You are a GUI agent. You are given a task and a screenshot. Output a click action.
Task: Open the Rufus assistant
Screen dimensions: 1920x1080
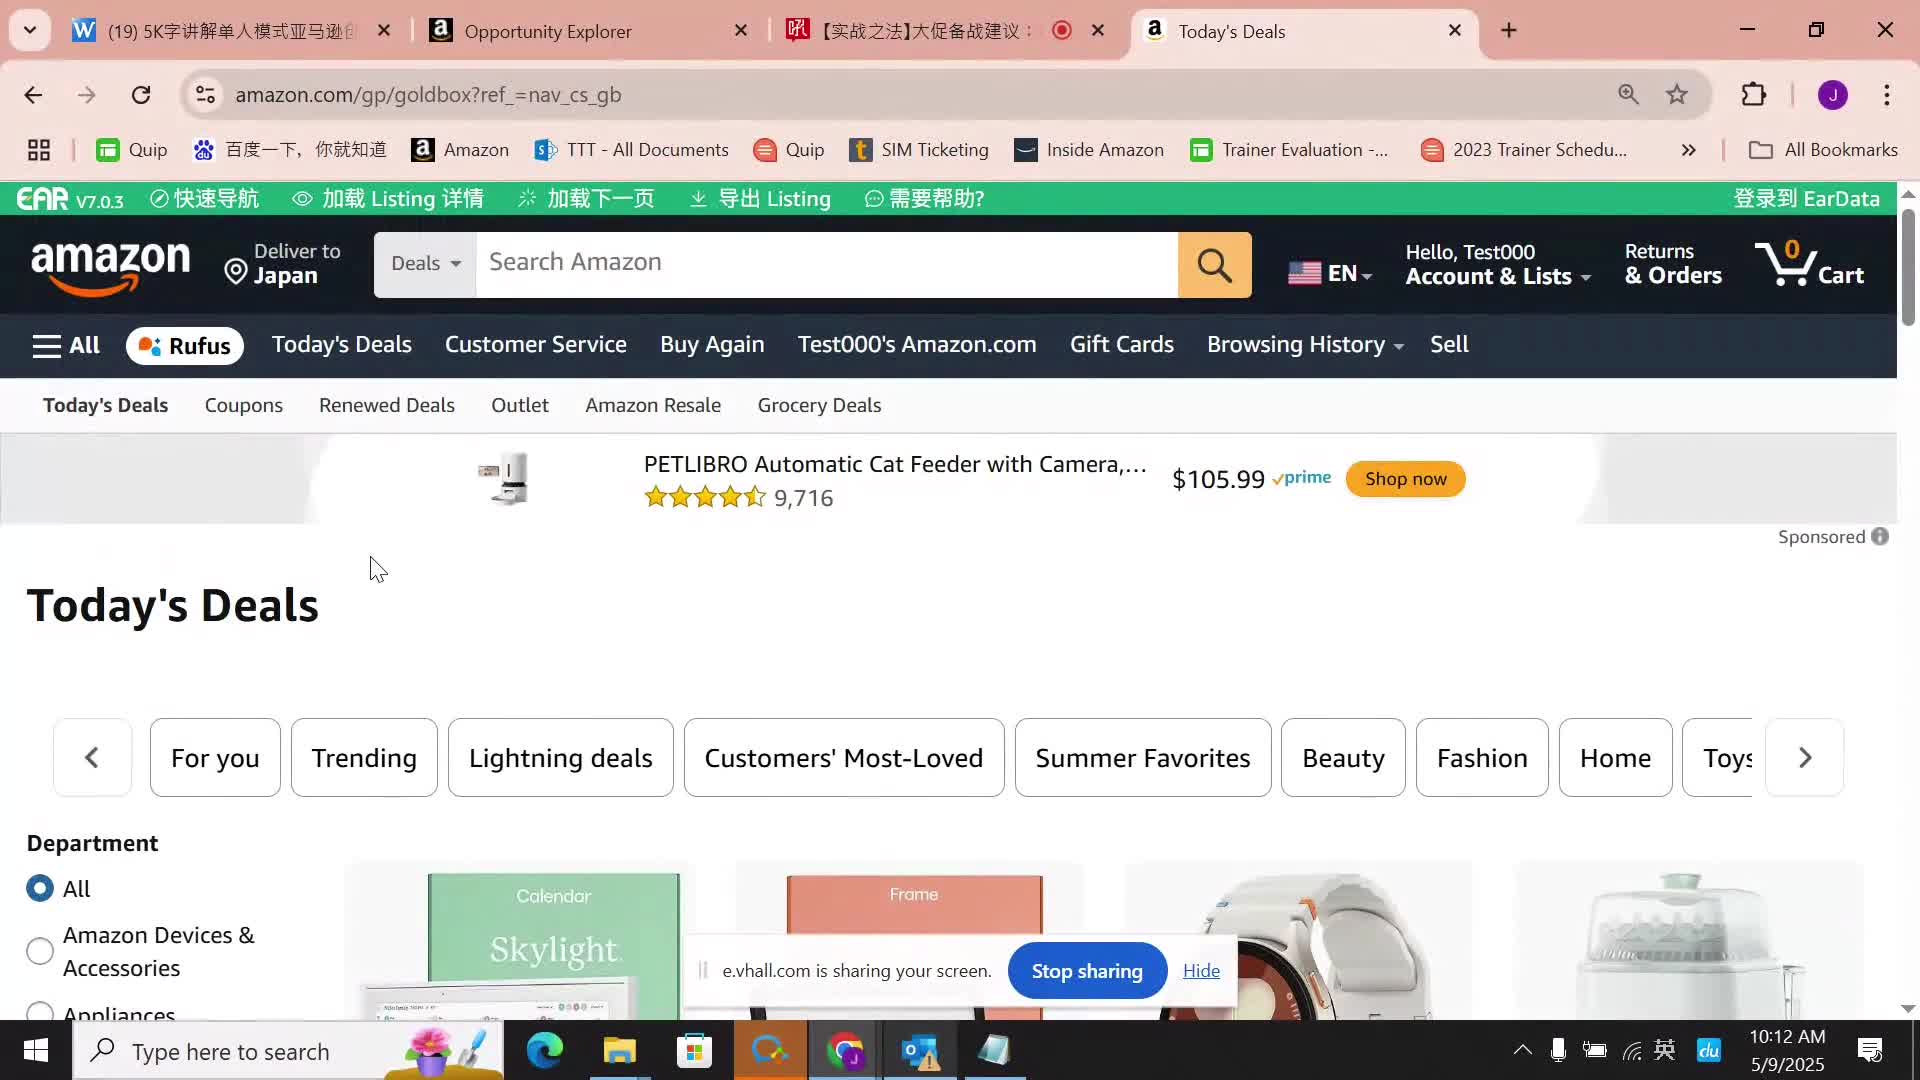click(x=185, y=346)
